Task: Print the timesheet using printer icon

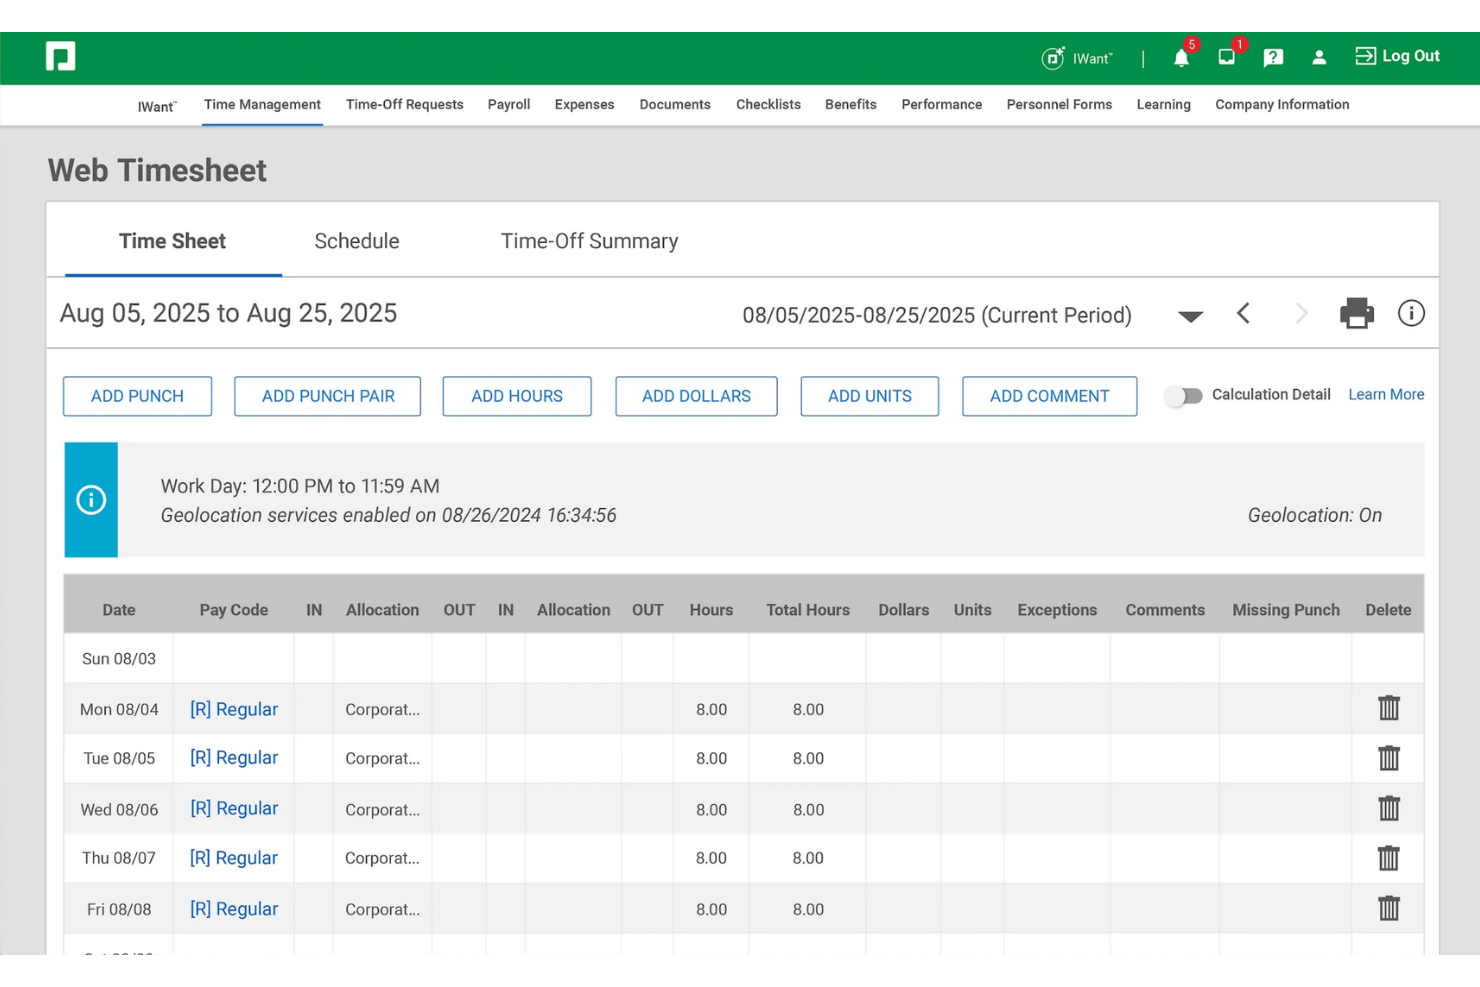Action: pos(1357,314)
